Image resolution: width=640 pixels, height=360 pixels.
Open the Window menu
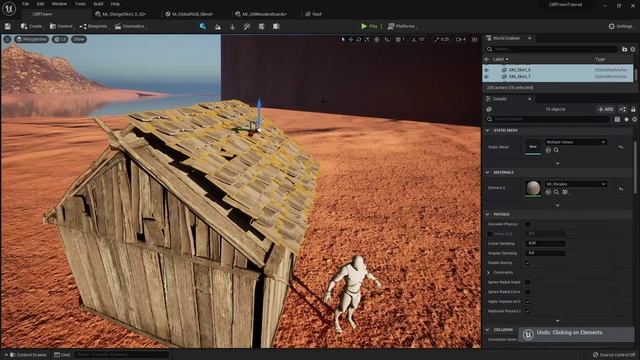click(x=59, y=4)
